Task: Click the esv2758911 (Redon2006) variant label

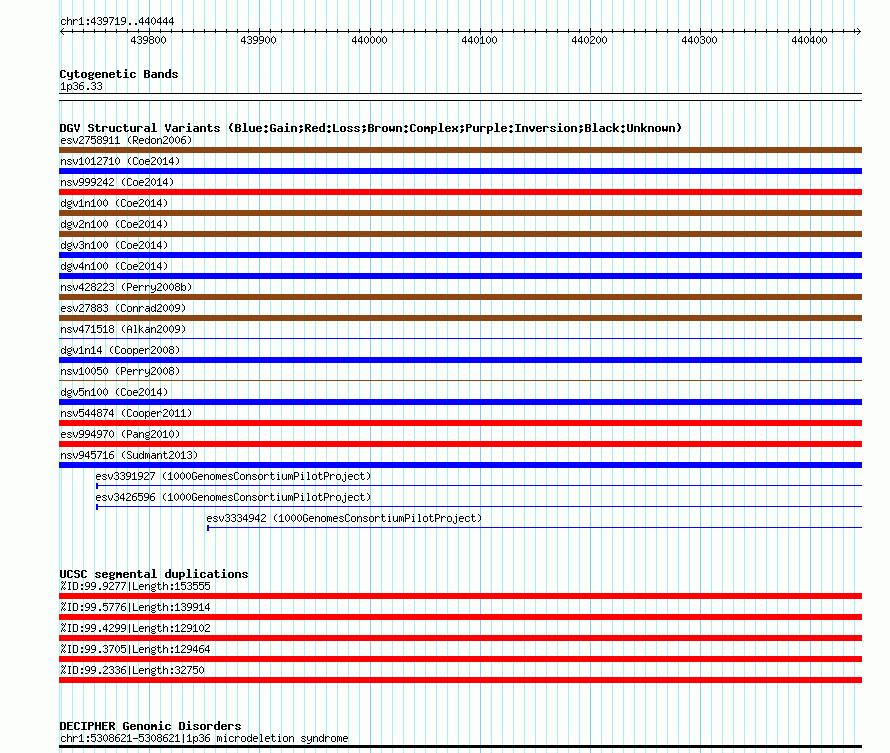Action: [x=126, y=140]
